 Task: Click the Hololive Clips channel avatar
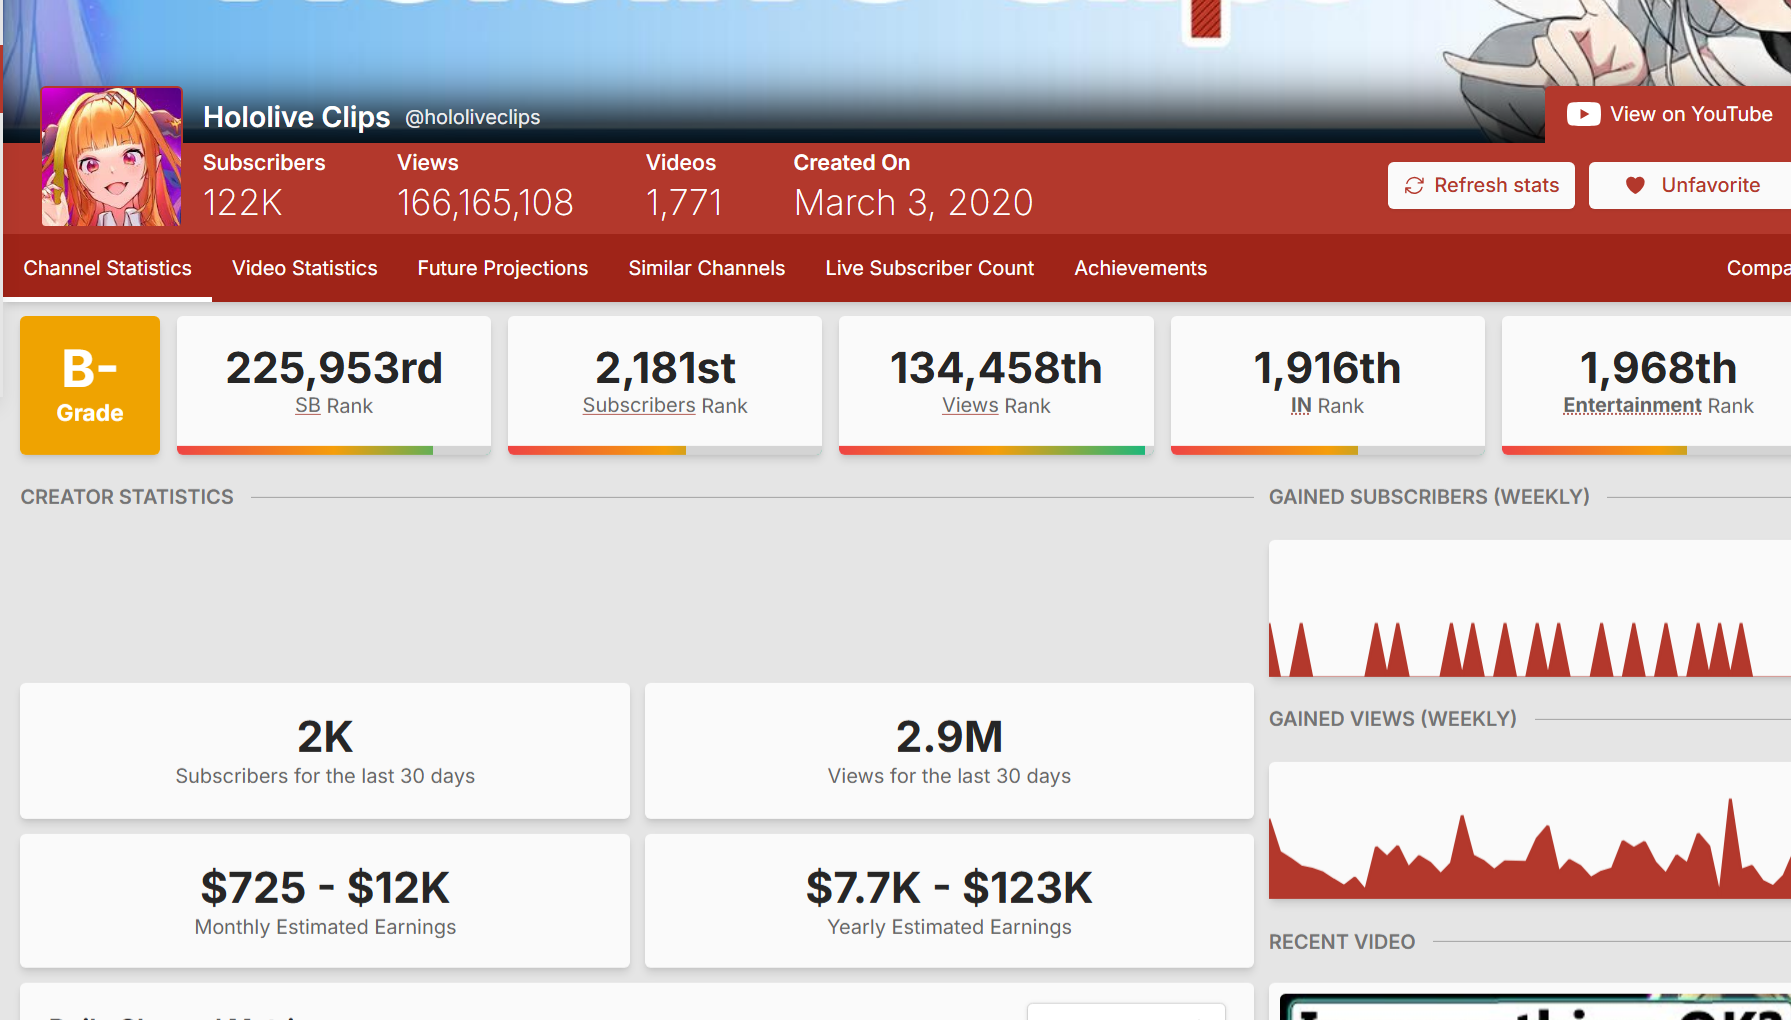(111, 157)
